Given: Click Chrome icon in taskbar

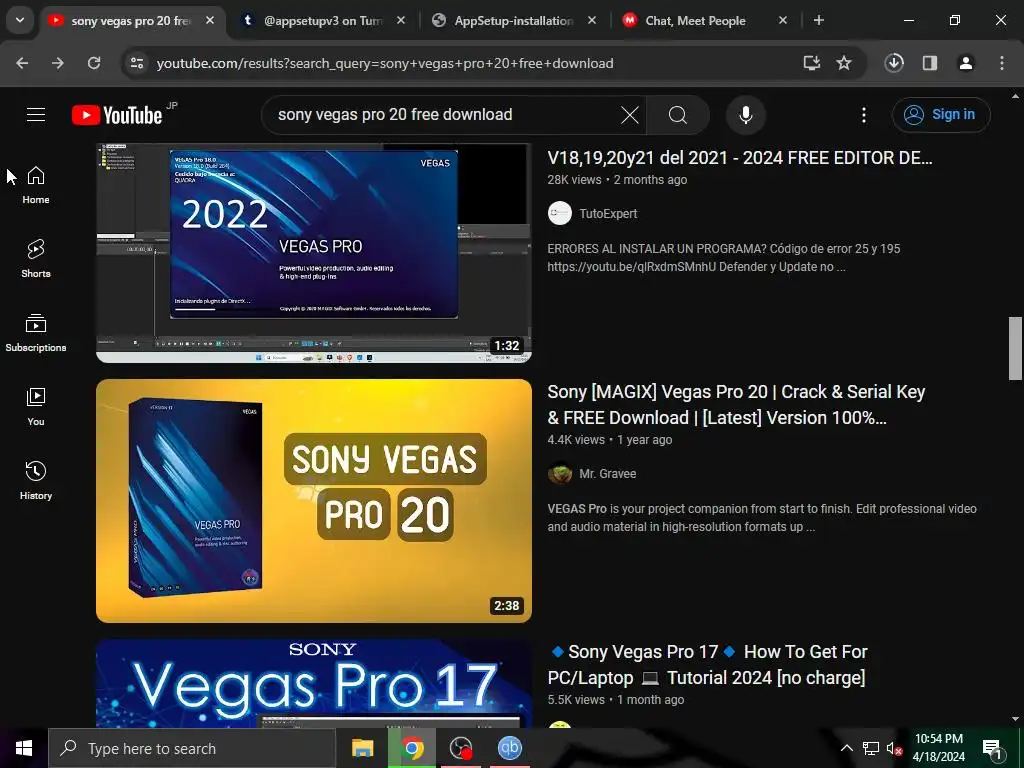Looking at the screenshot, I should tap(412, 748).
